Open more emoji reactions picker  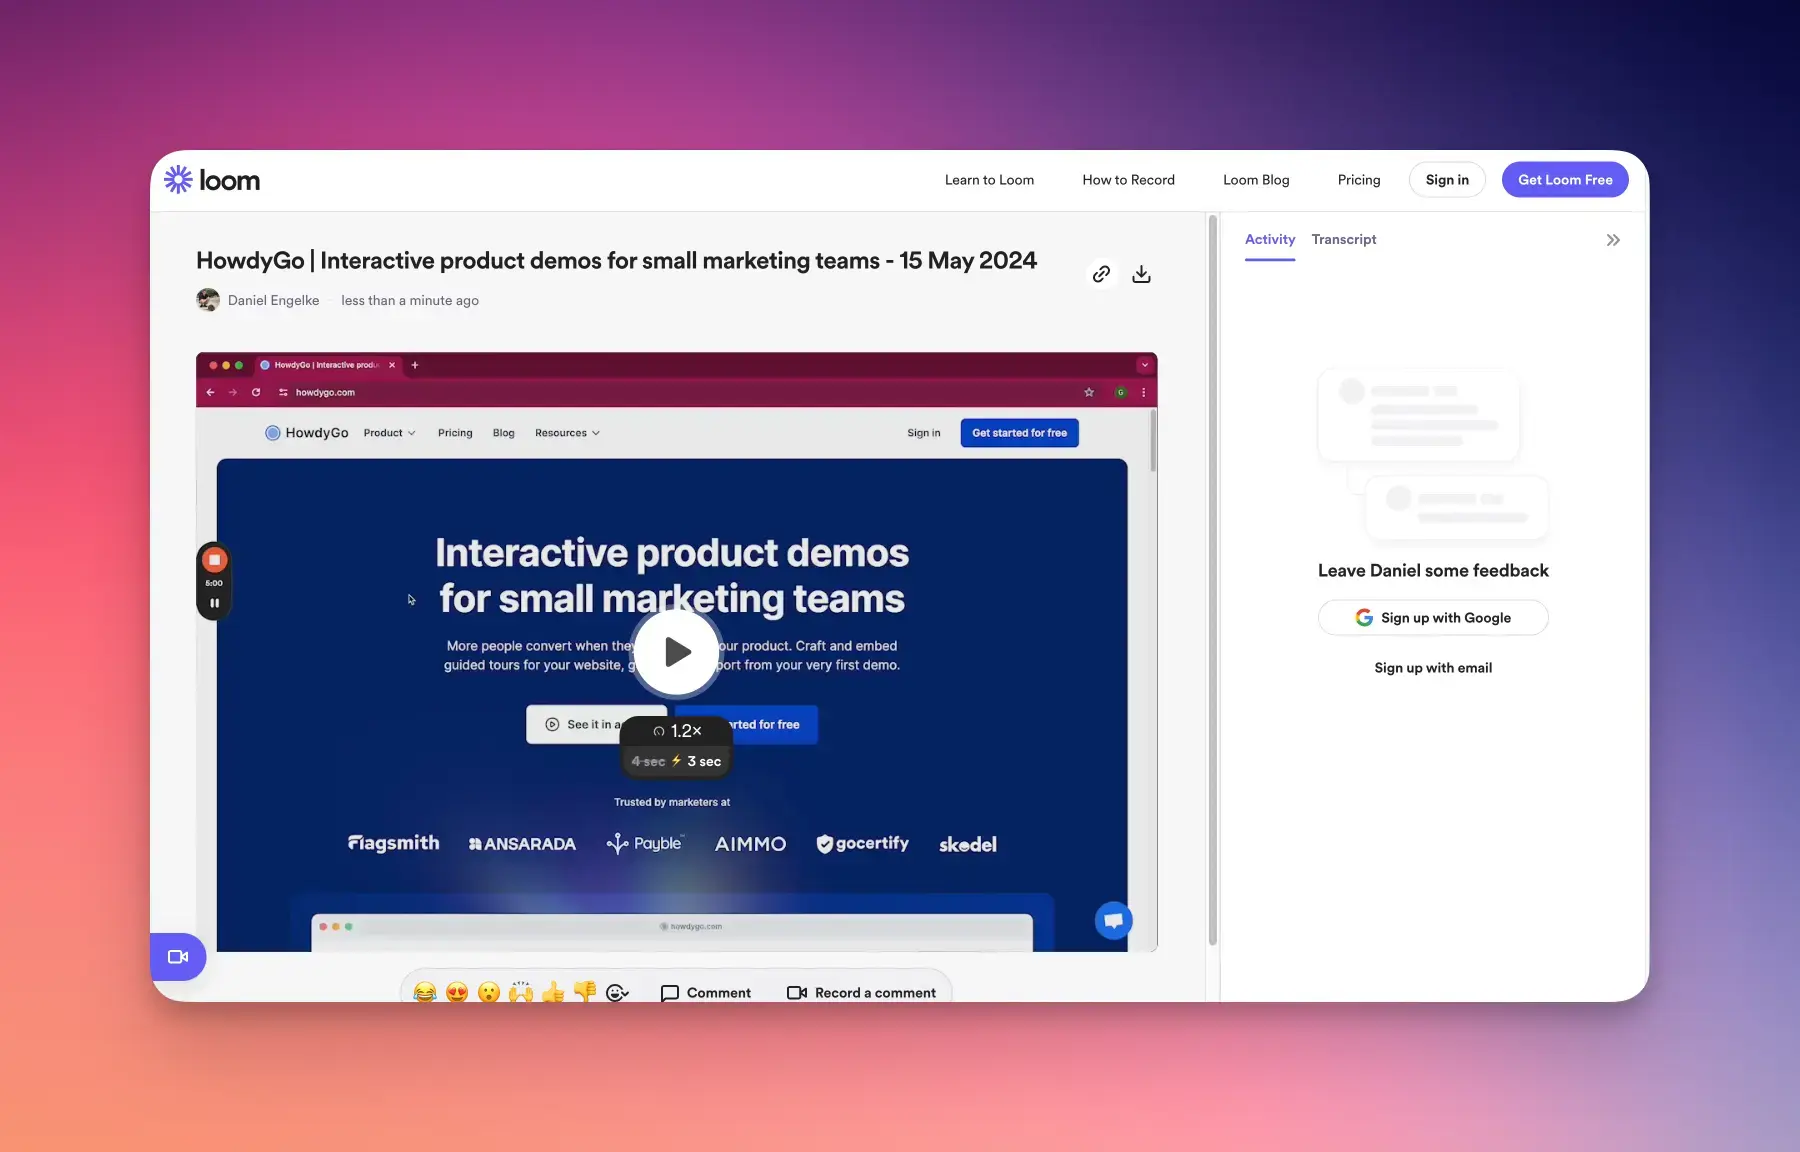coord(617,992)
